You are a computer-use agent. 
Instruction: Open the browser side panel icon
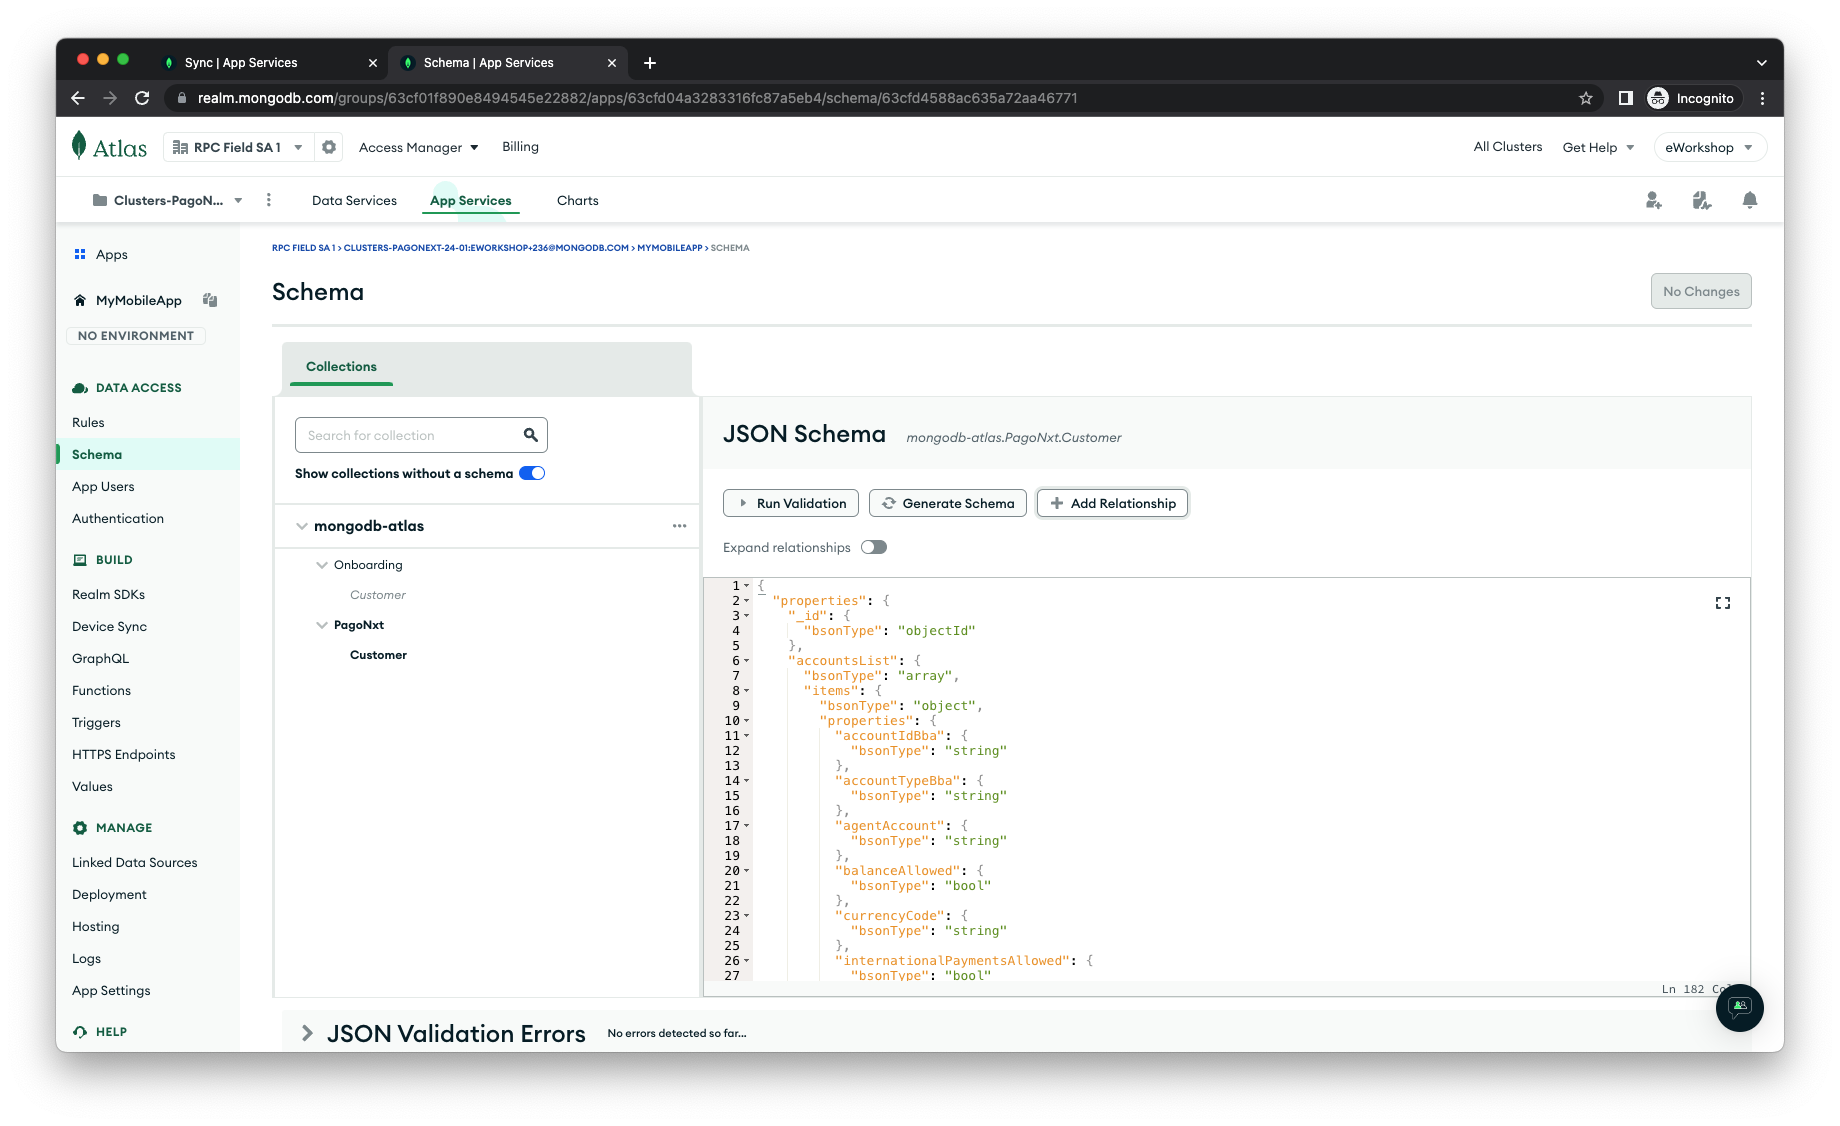point(1626,98)
